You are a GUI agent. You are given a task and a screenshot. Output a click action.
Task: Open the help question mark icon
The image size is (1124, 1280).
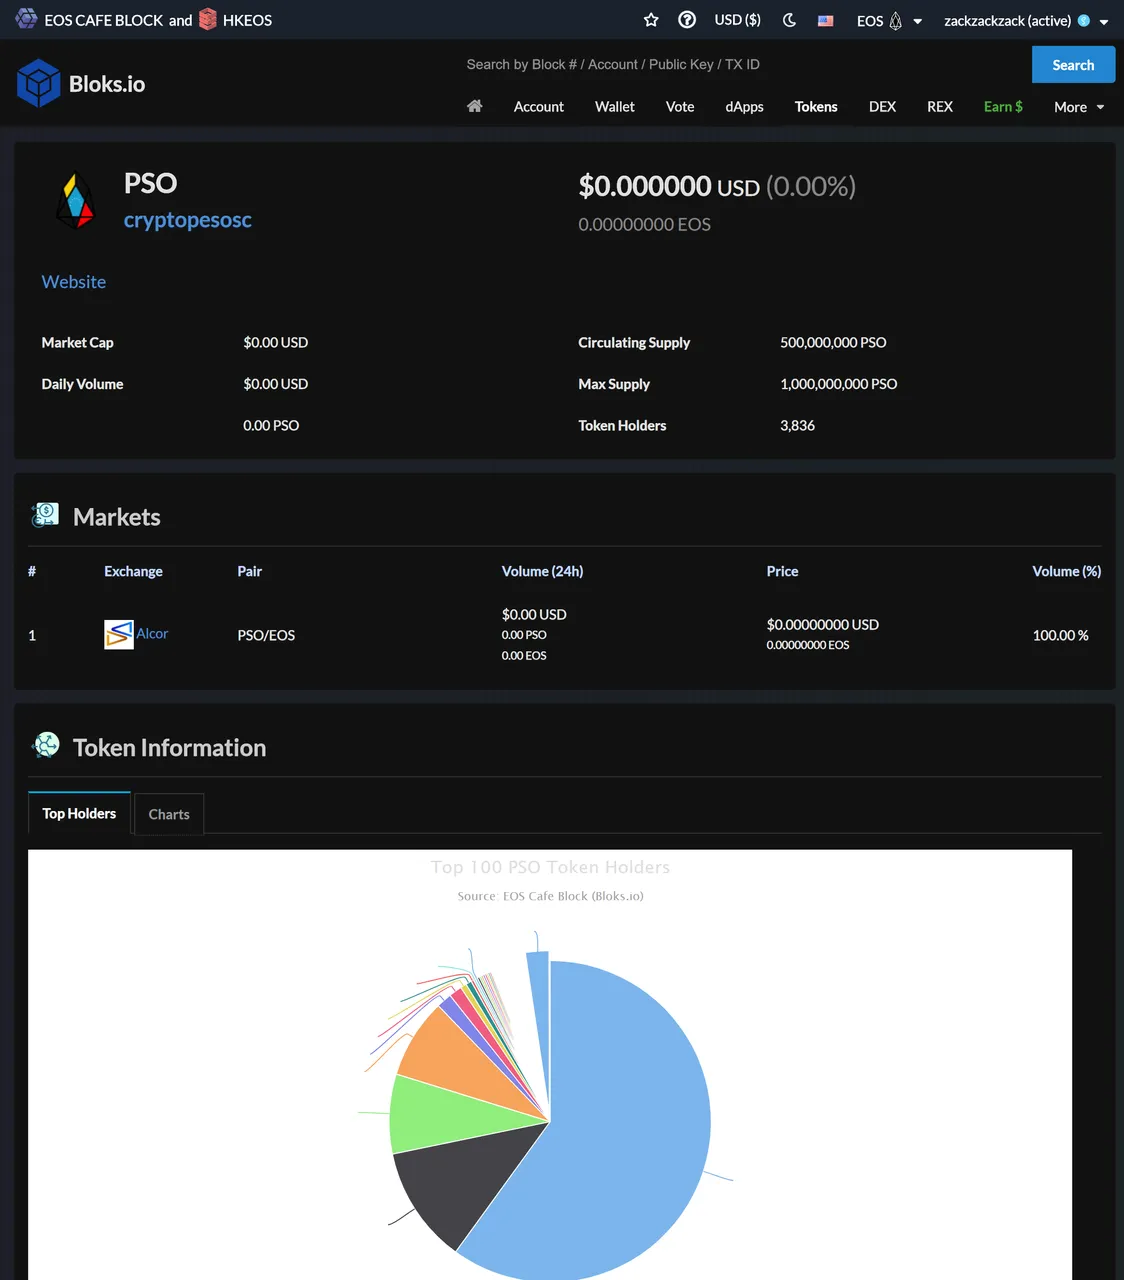pos(687,20)
